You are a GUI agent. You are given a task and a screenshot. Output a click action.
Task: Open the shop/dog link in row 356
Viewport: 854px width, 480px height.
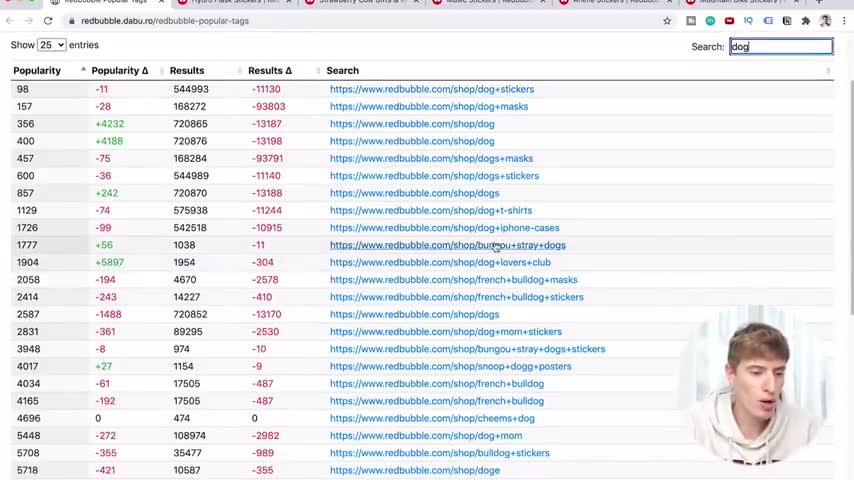[412, 124]
